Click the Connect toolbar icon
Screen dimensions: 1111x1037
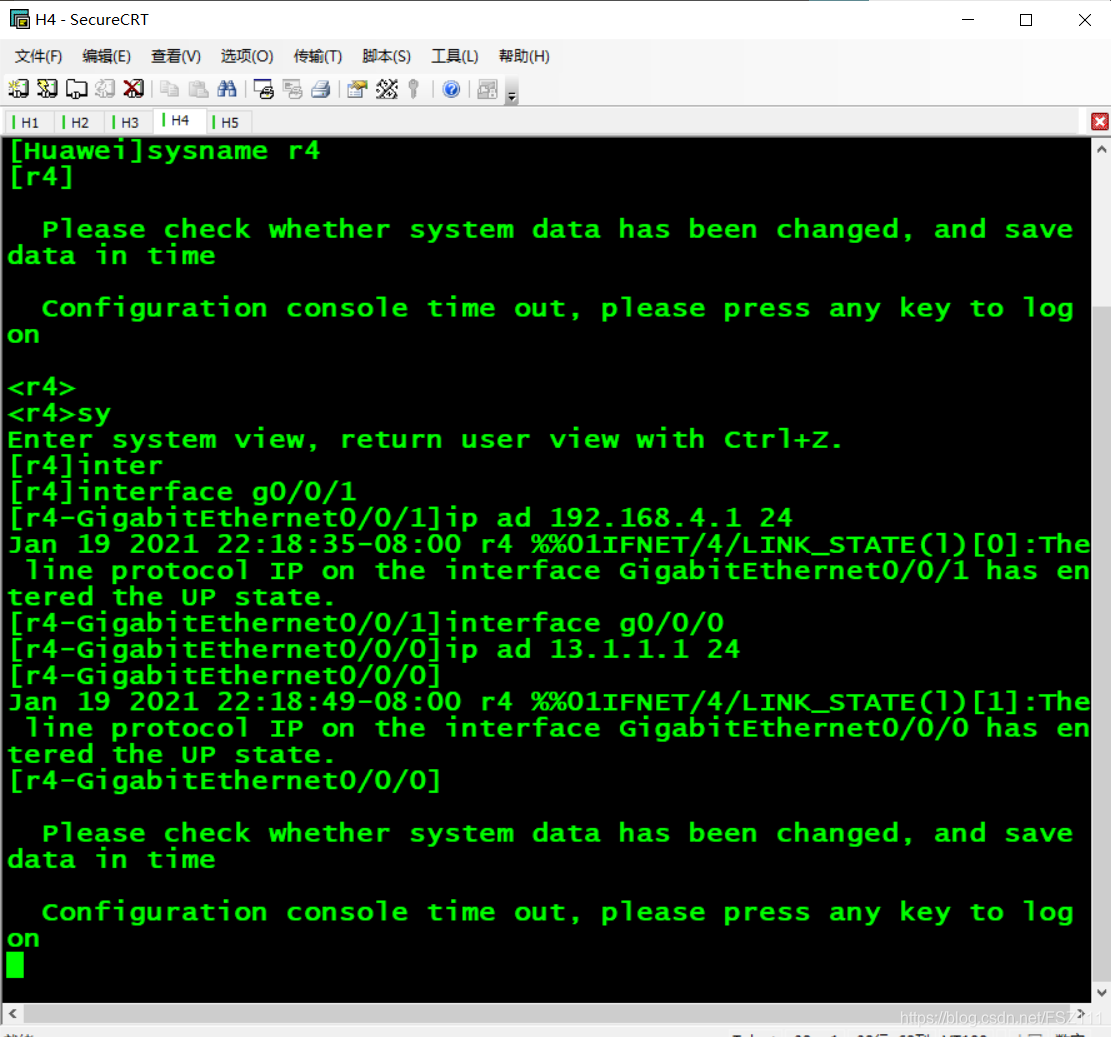click(x=18, y=89)
